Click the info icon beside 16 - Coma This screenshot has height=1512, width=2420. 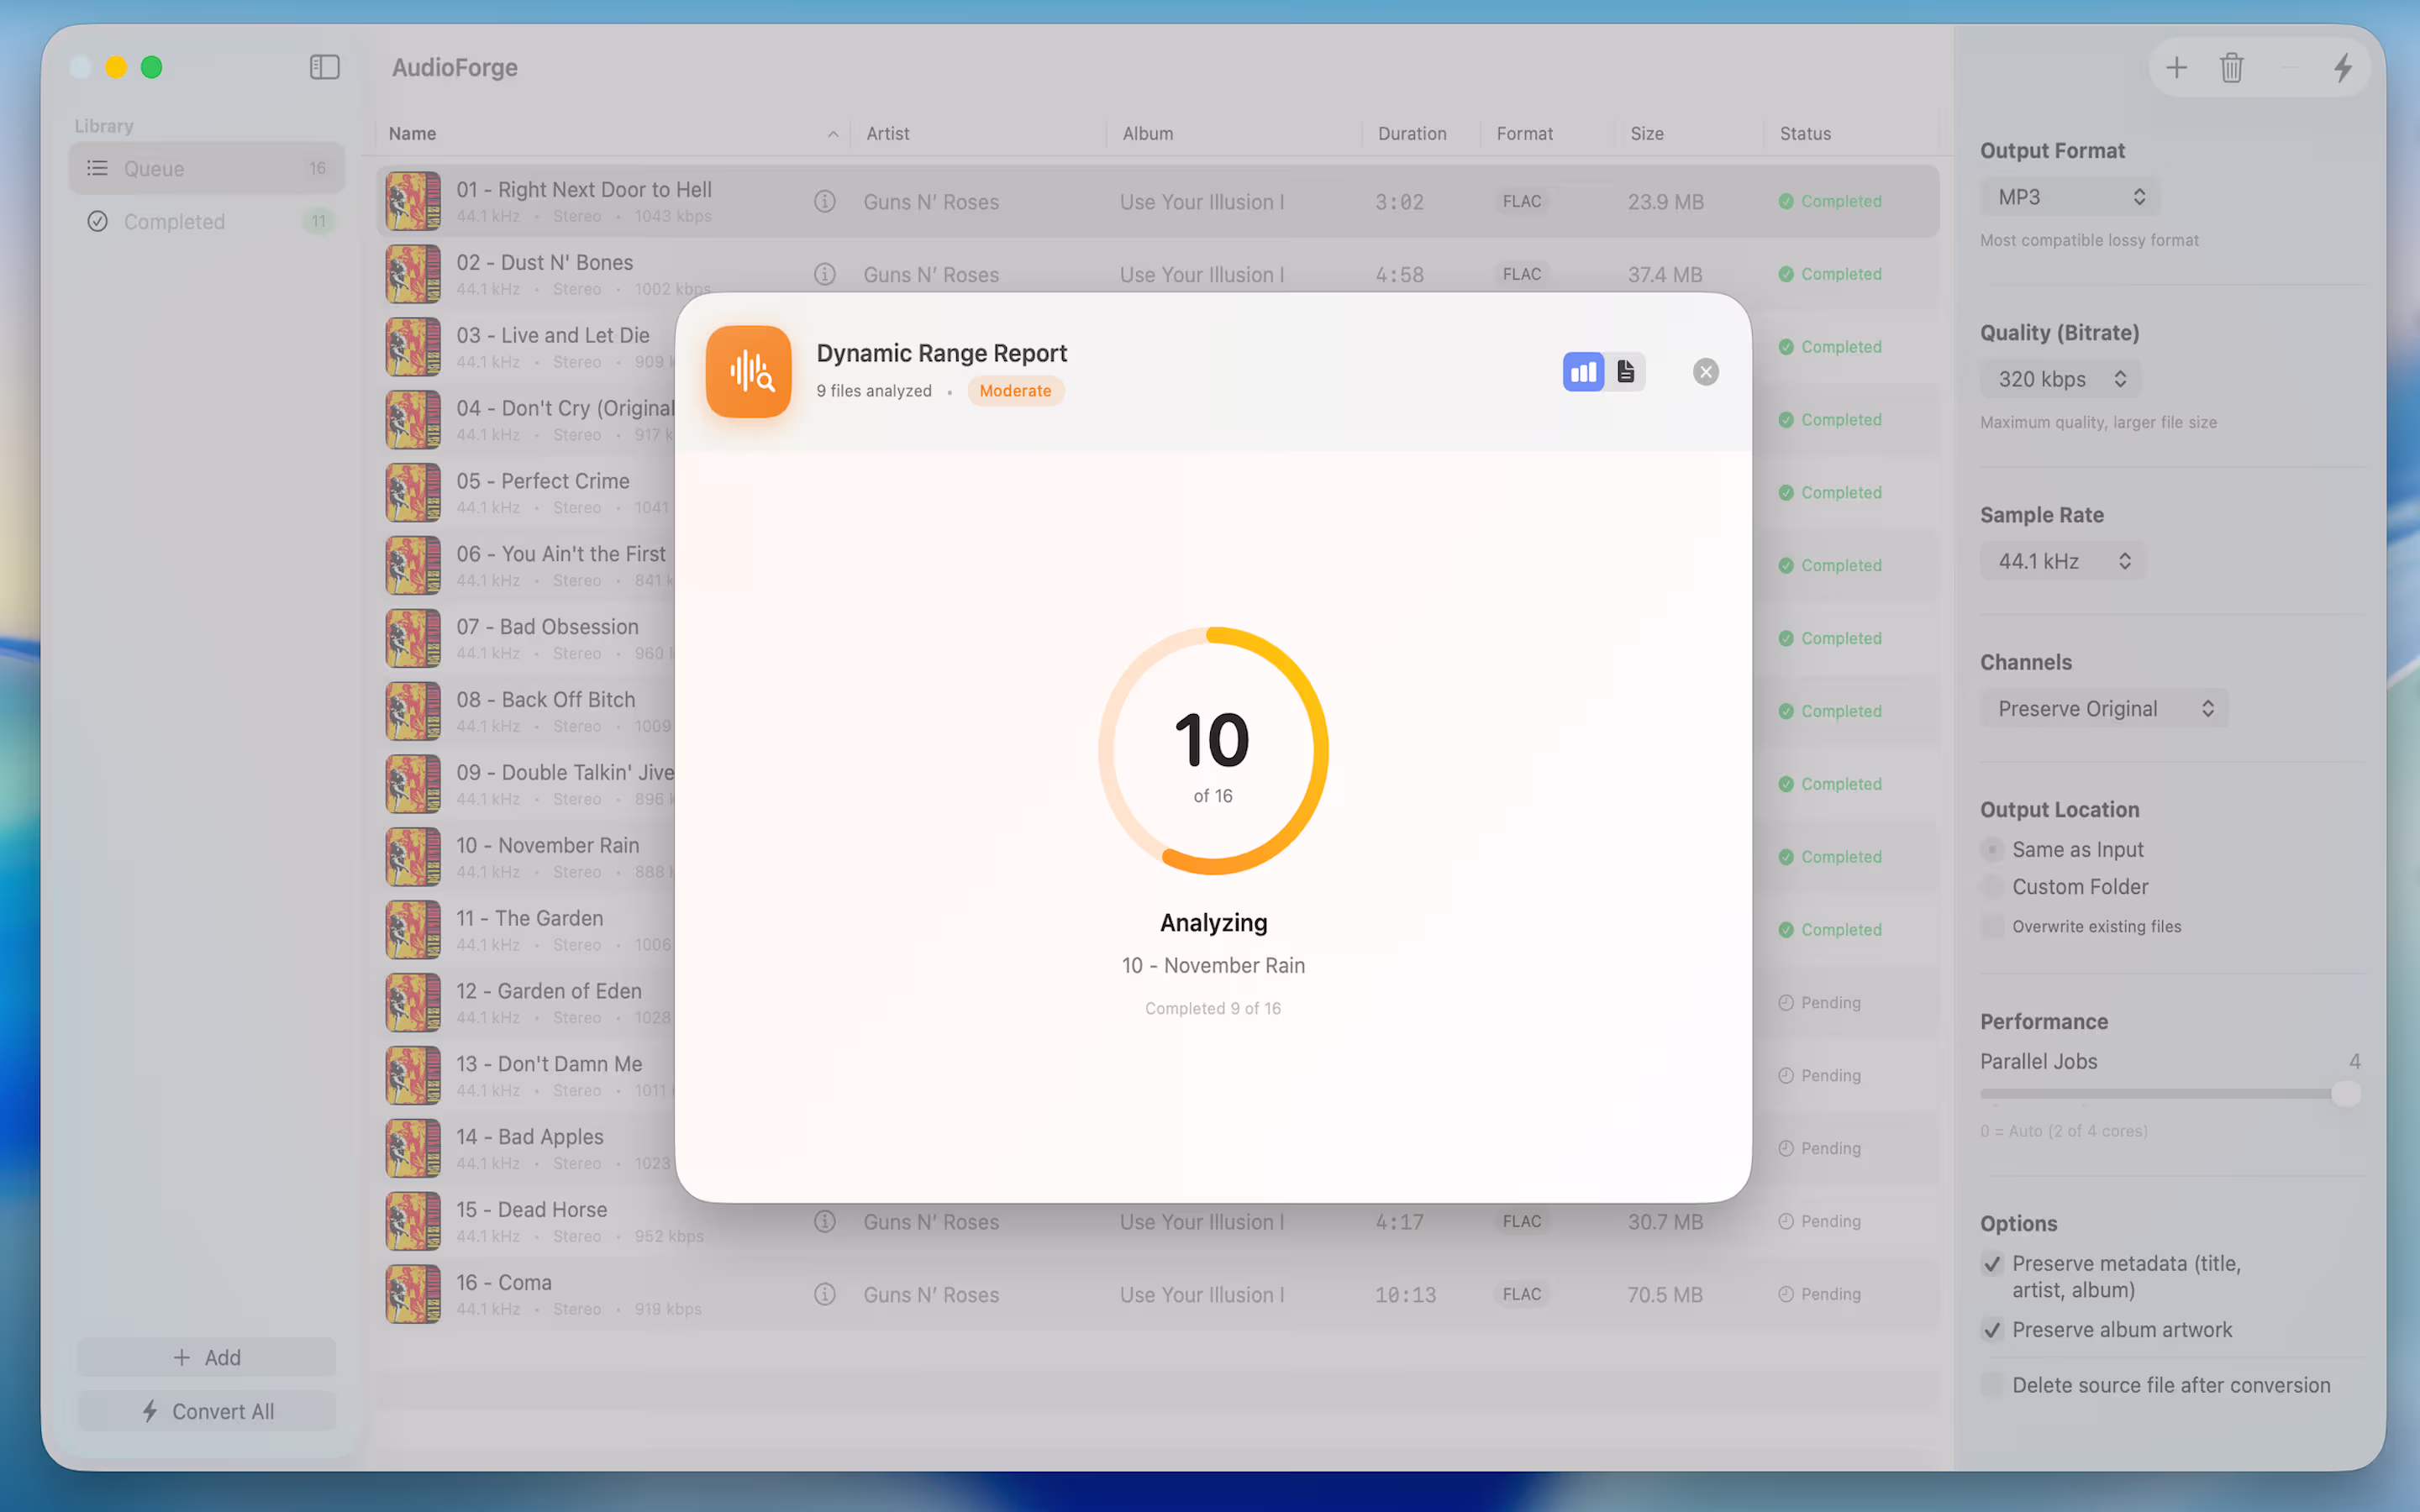825,1294
